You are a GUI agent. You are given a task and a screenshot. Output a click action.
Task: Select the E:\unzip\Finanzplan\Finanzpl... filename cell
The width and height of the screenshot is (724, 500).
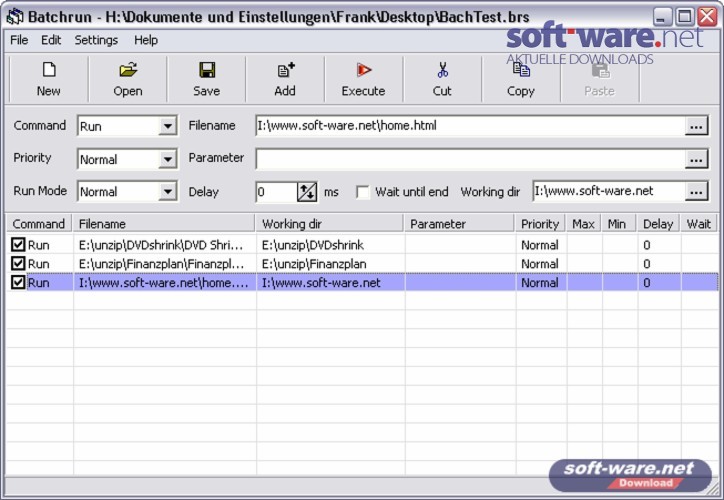(x=164, y=264)
